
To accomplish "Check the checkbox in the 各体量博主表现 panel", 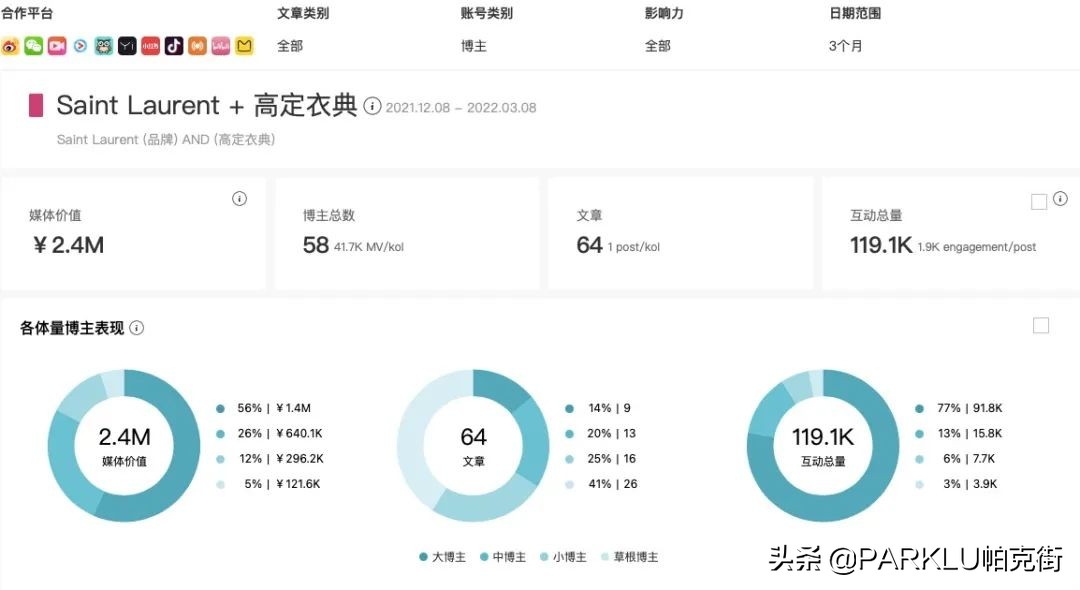I will point(1040,325).
